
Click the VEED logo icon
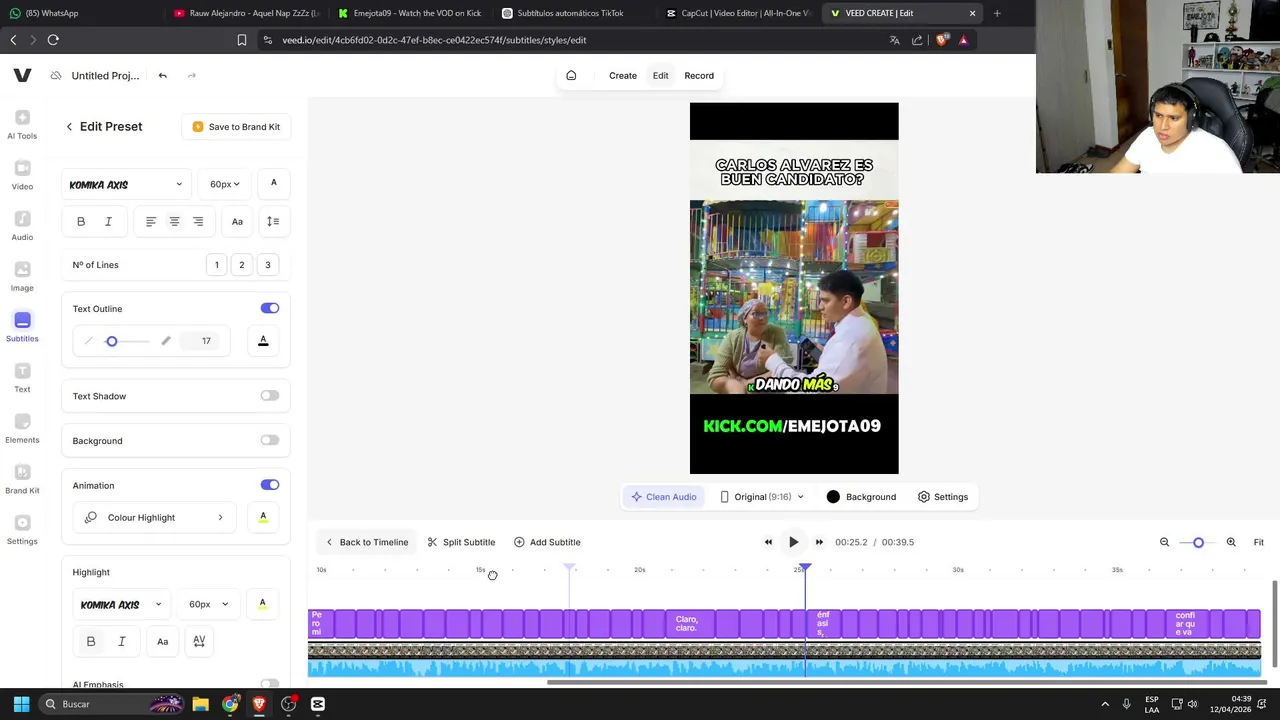[x=22, y=75]
